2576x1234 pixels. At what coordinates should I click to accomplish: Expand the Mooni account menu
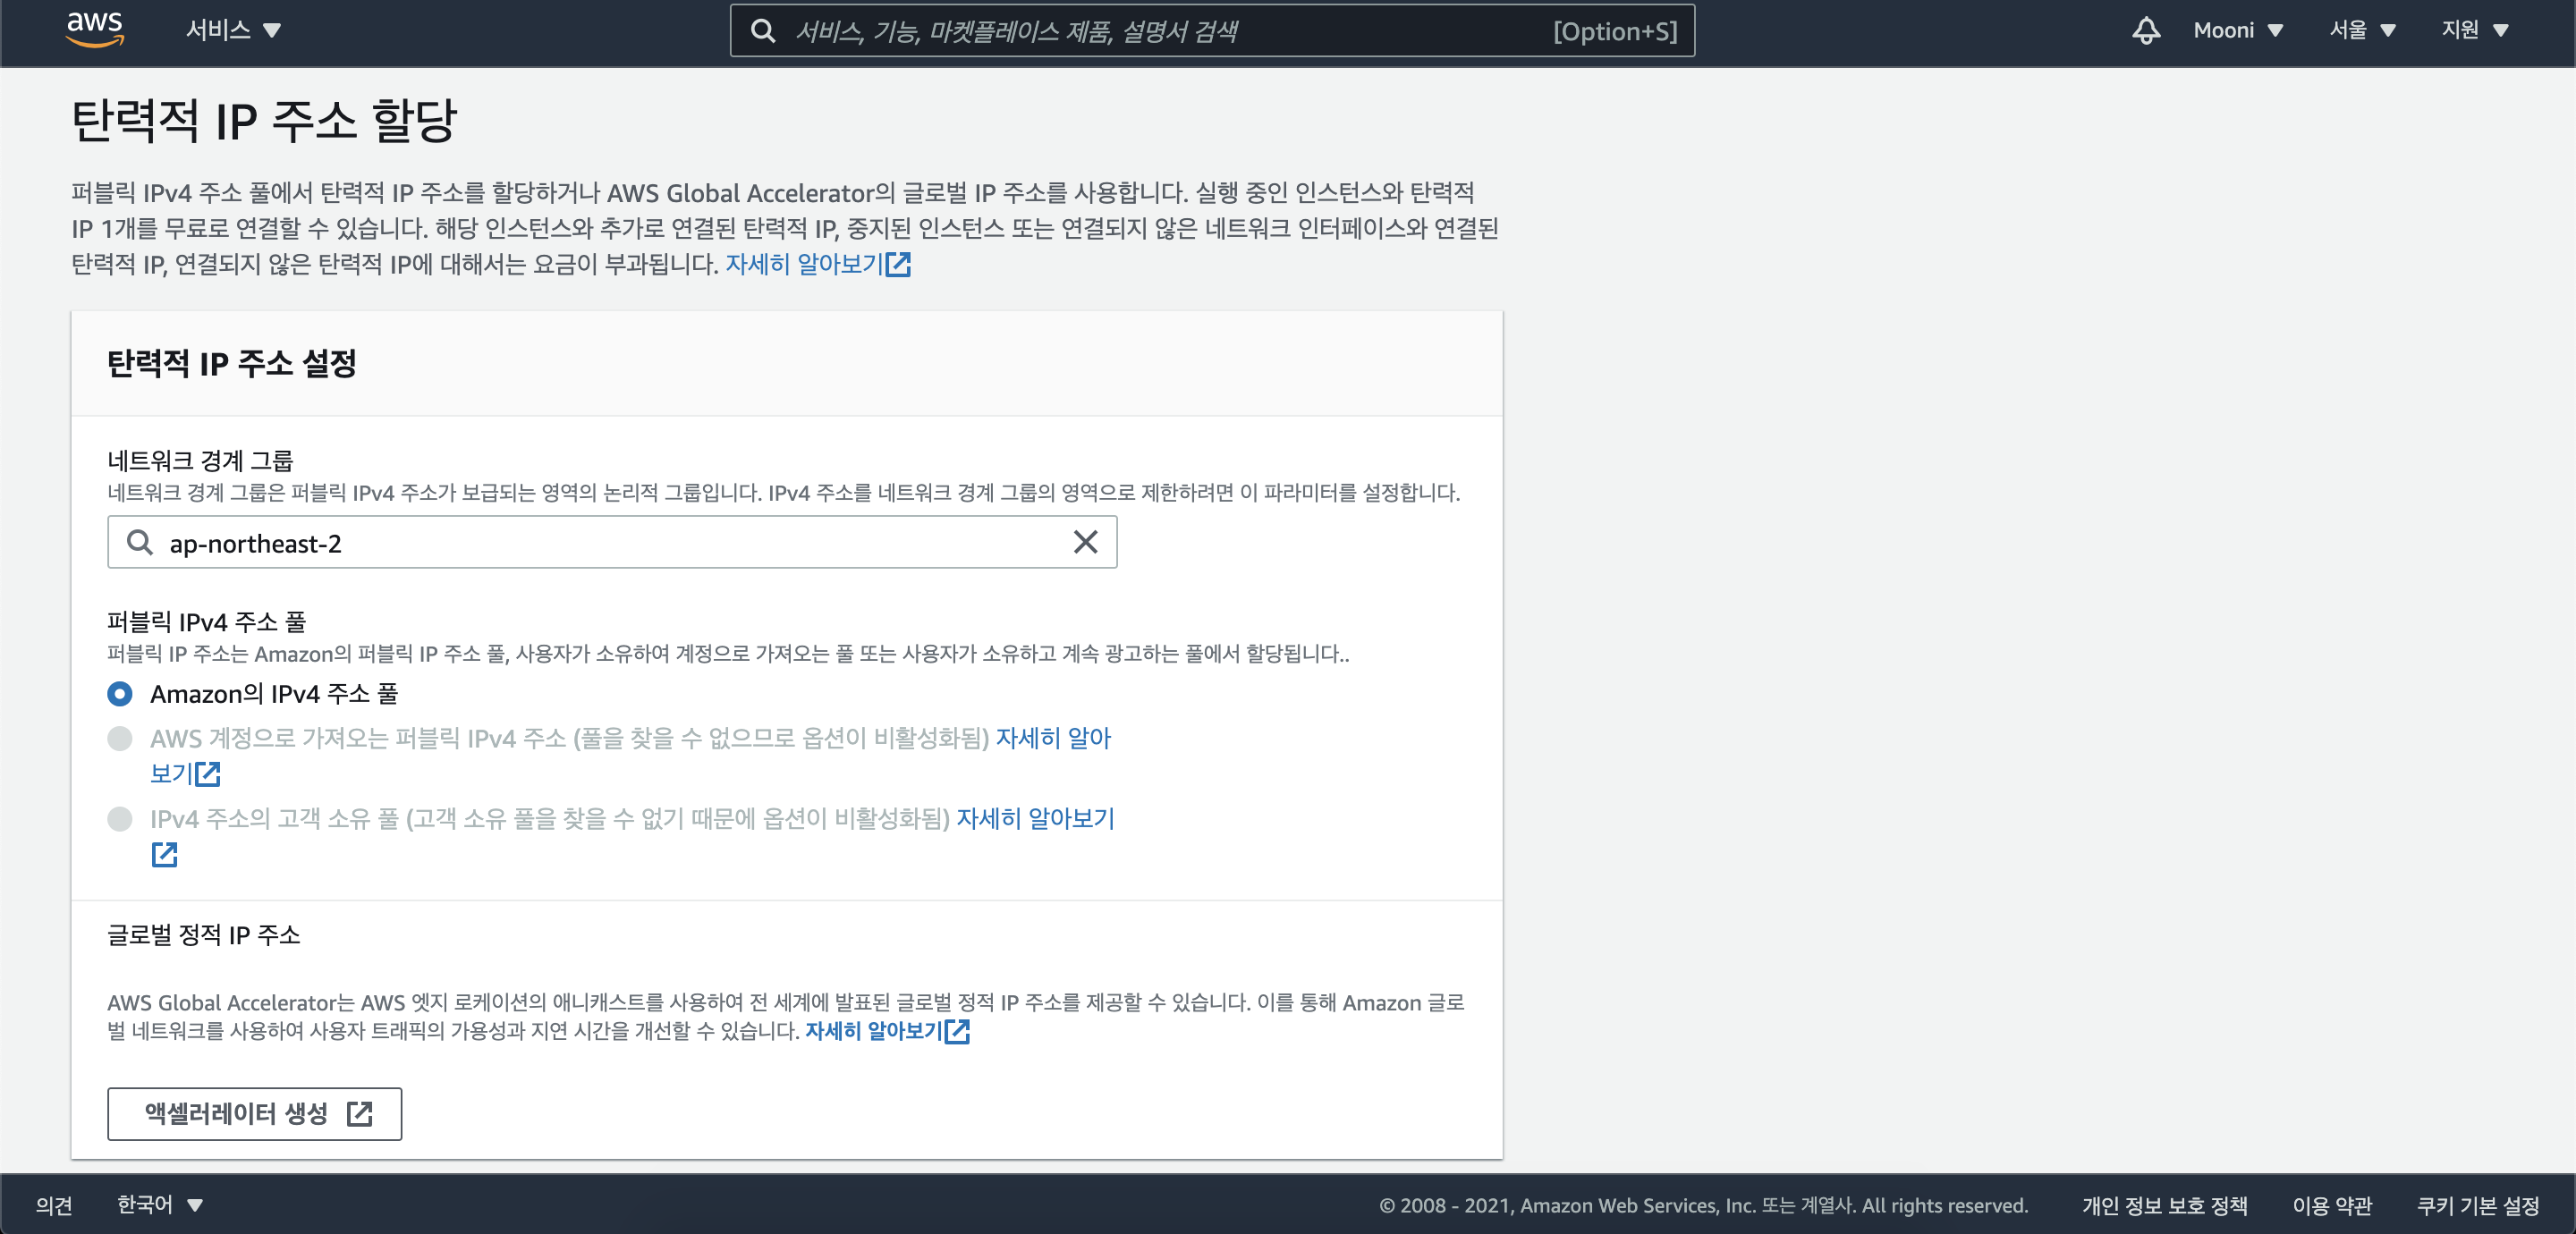pyautogui.click(x=2238, y=30)
